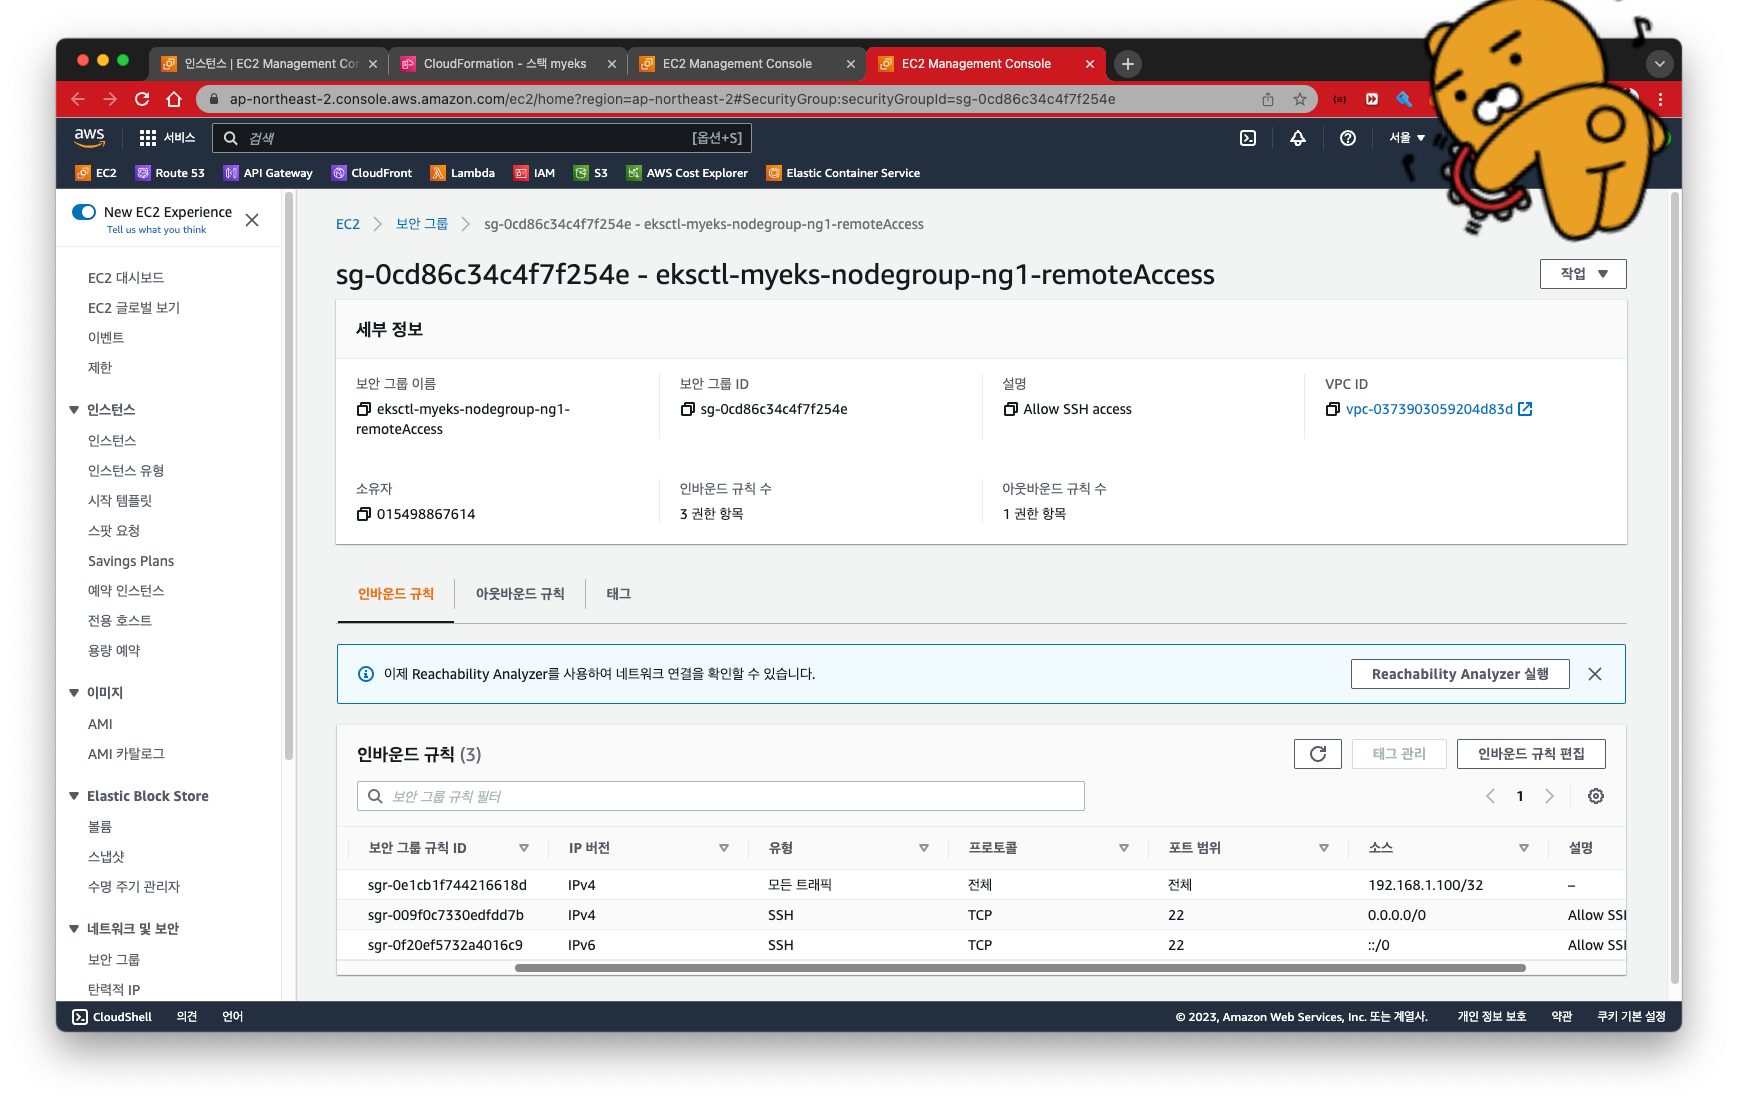
Task: Copy the VPC ID value
Action: (x=1333, y=409)
